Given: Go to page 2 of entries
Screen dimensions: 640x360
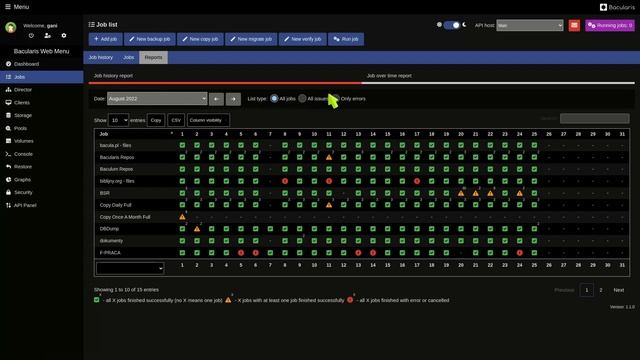Looking at the screenshot, I should click(x=600, y=290).
